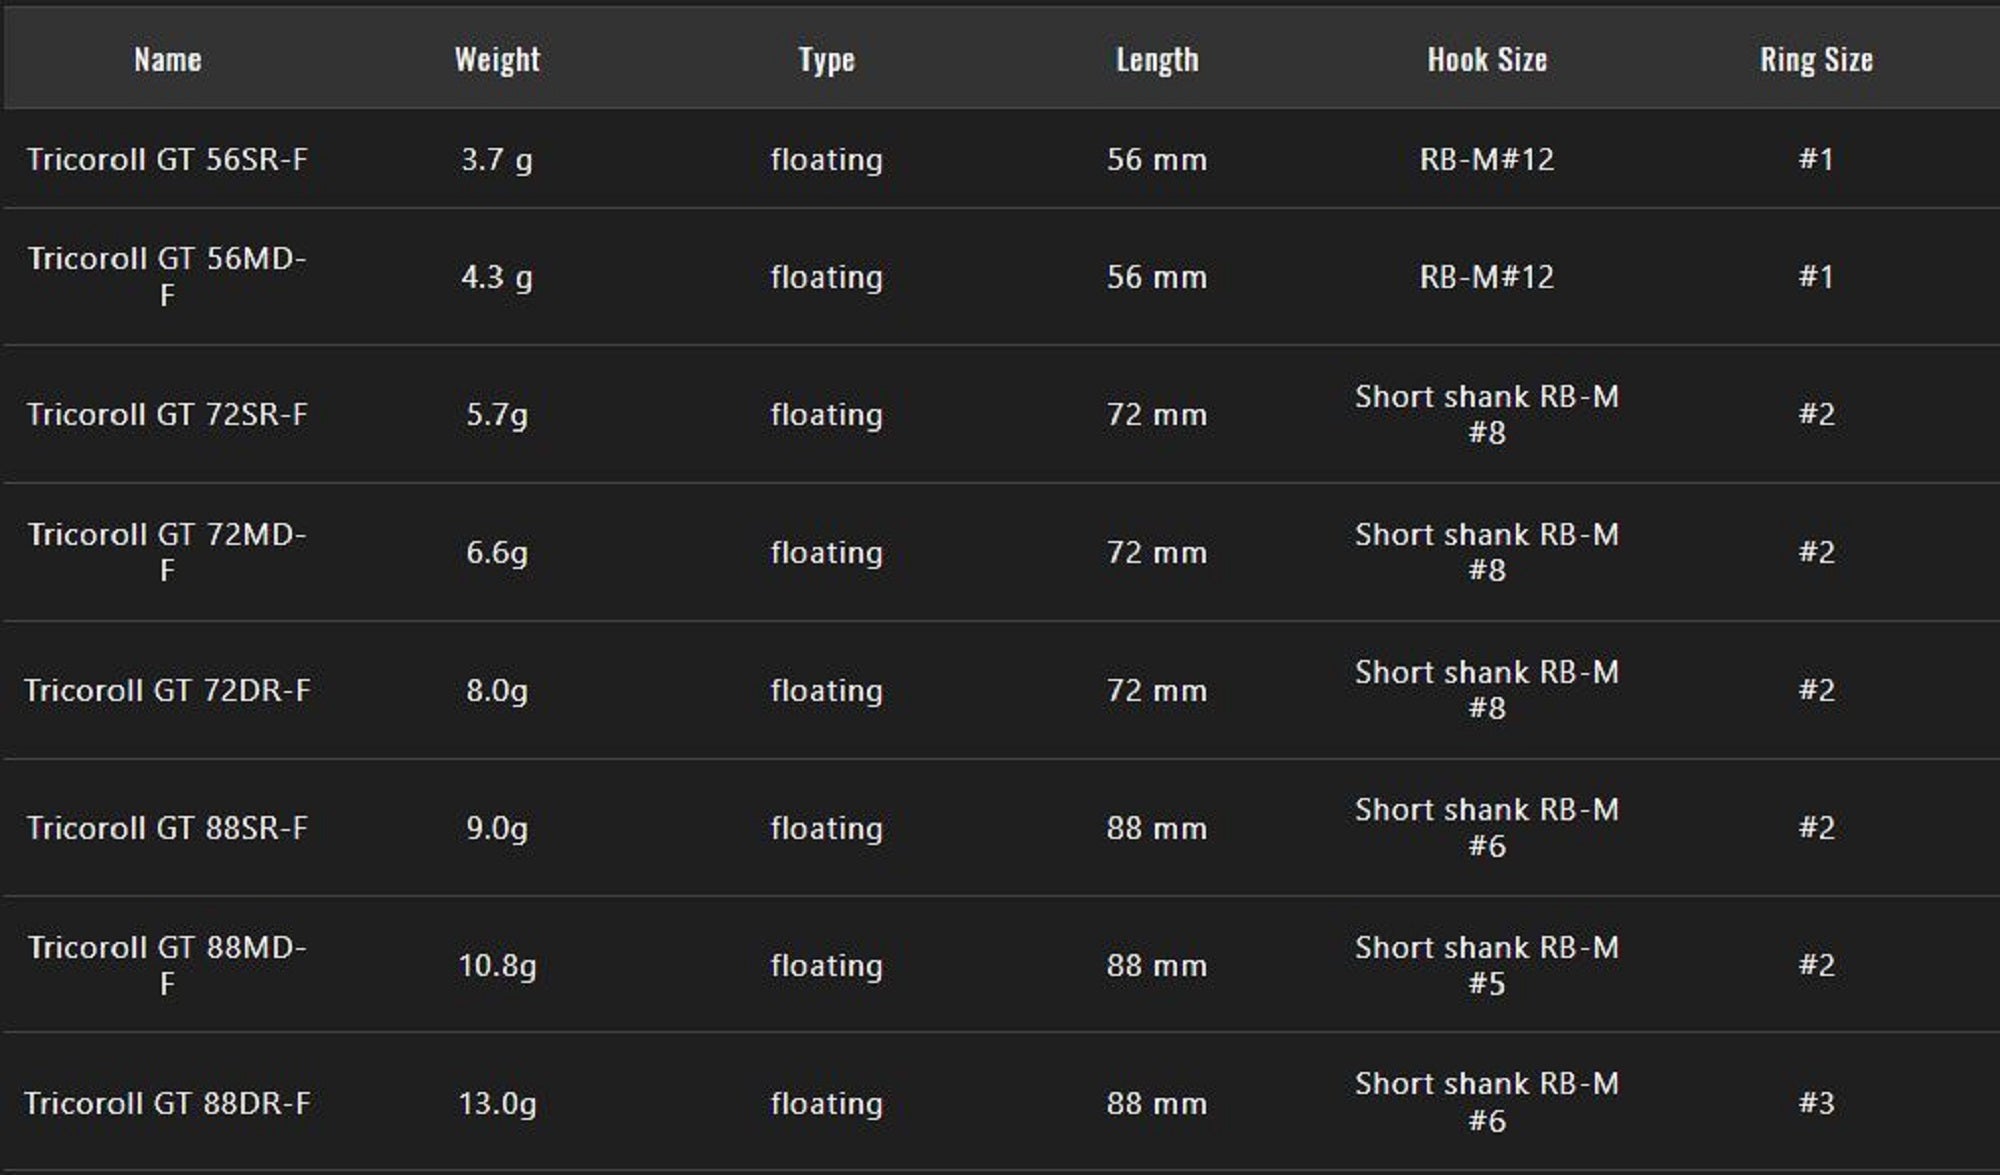Click the Short shank RB-M #5 hook cell

point(1487,965)
